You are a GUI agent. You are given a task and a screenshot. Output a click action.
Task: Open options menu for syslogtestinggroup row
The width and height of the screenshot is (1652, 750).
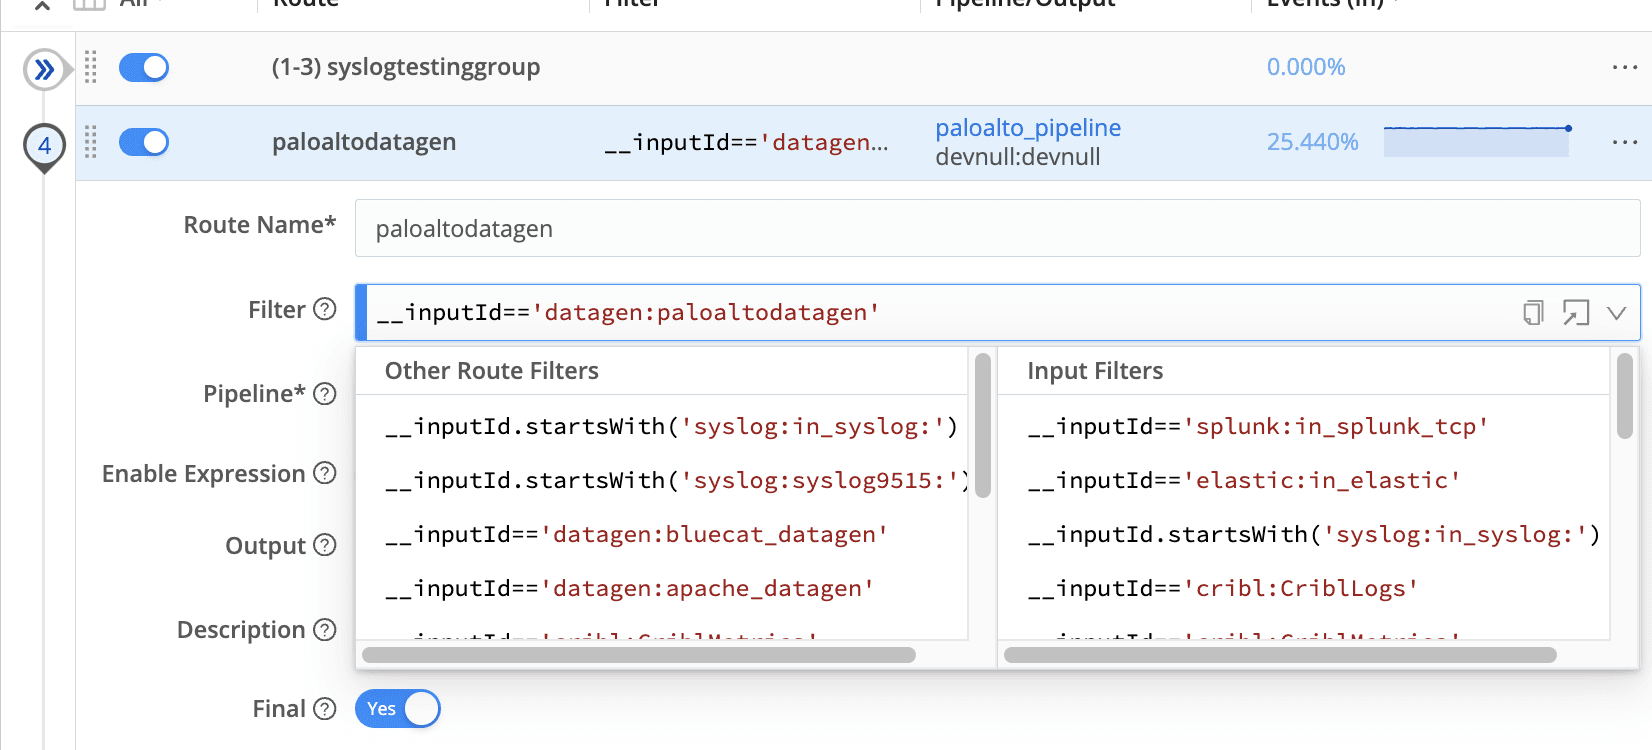tap(1624, 67)
